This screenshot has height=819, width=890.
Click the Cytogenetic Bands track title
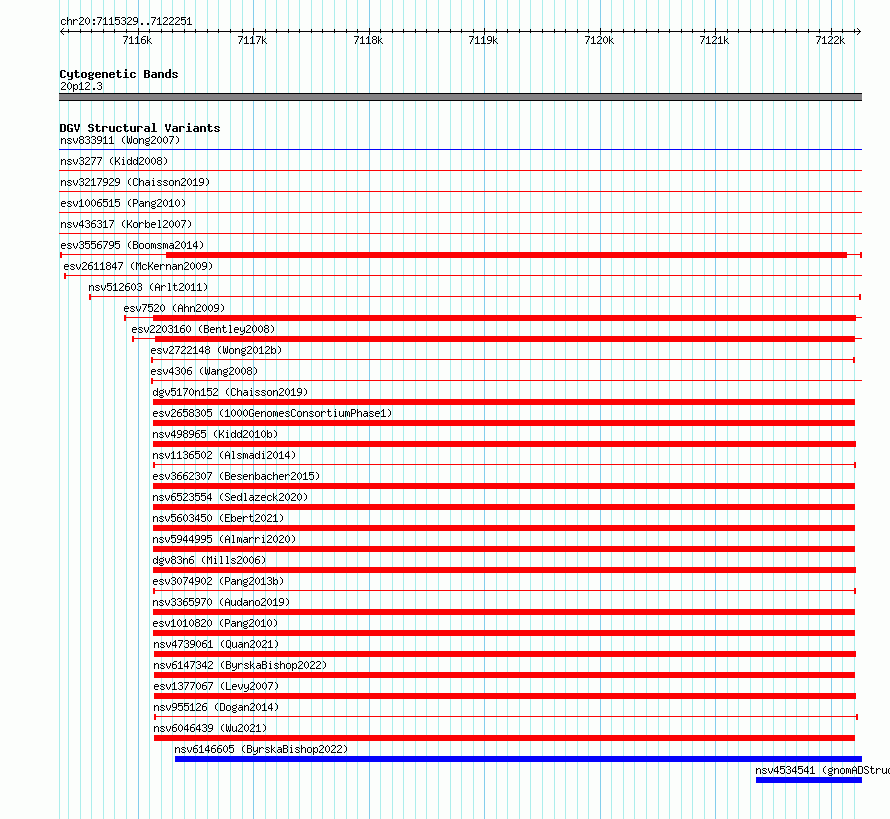119,74
